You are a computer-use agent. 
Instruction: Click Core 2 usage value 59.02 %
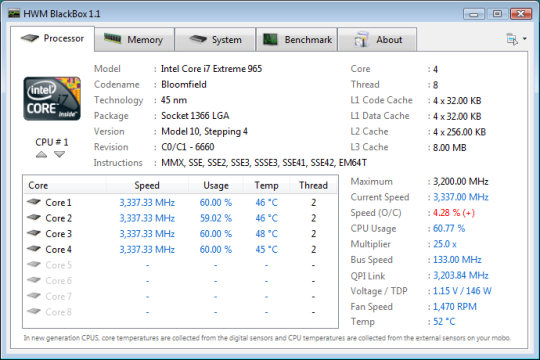216,218
